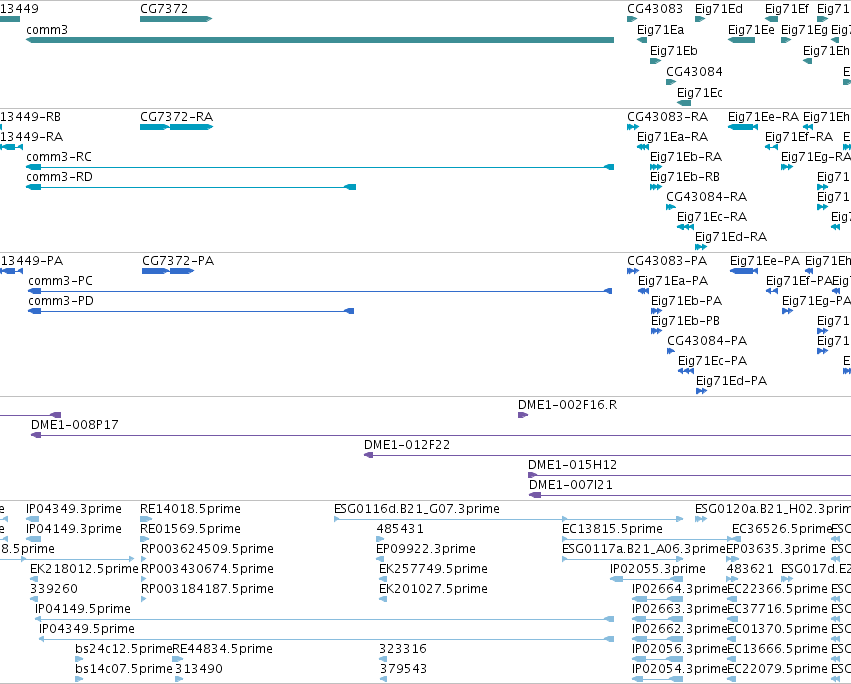Click the EK218012.5prime EST label

84,569
